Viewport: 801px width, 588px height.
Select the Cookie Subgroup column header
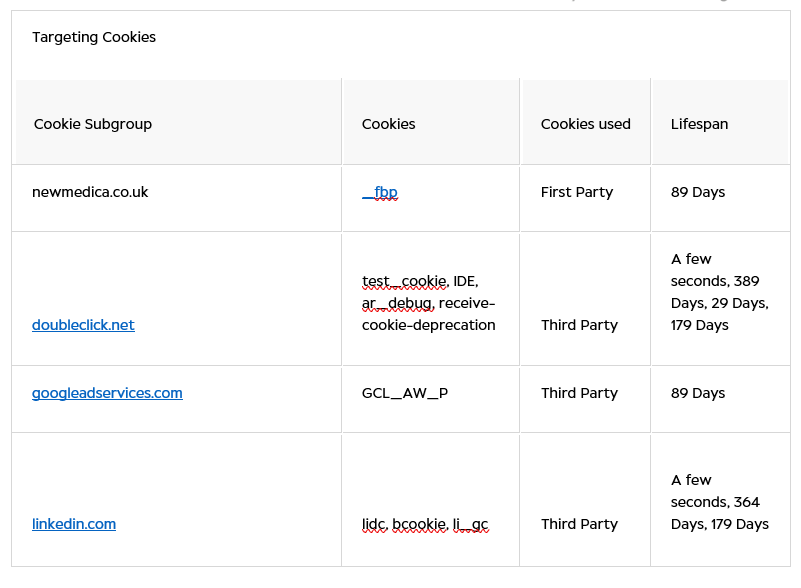pyautogui.click(x=93, y=124)
